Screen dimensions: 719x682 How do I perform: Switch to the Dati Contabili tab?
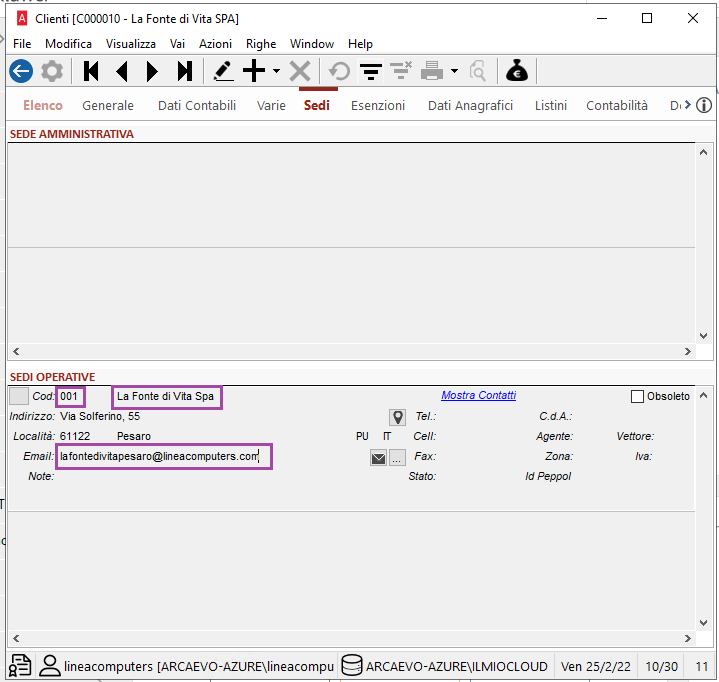pos(197,105)
